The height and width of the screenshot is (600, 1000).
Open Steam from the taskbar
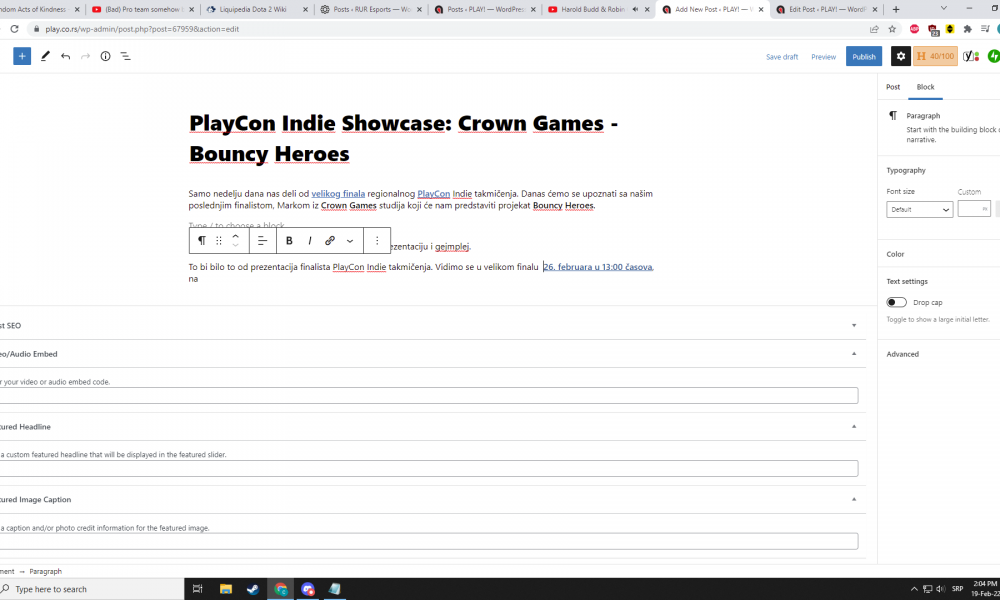click(x=253, y=589)
